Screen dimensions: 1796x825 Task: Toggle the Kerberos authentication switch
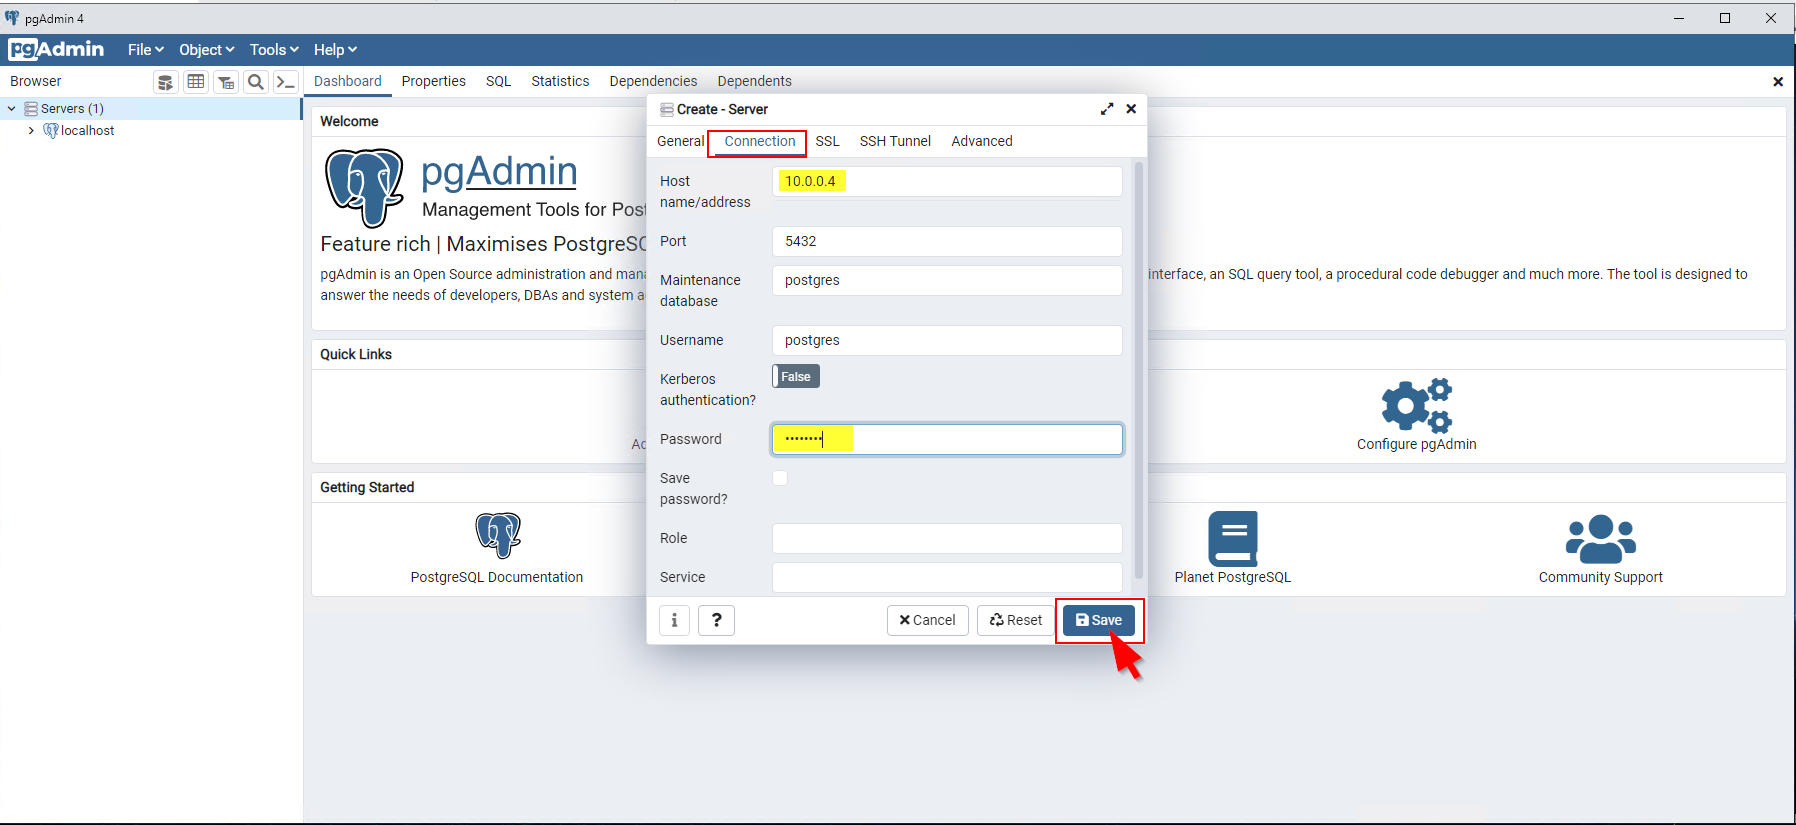(x=796, y=376)
